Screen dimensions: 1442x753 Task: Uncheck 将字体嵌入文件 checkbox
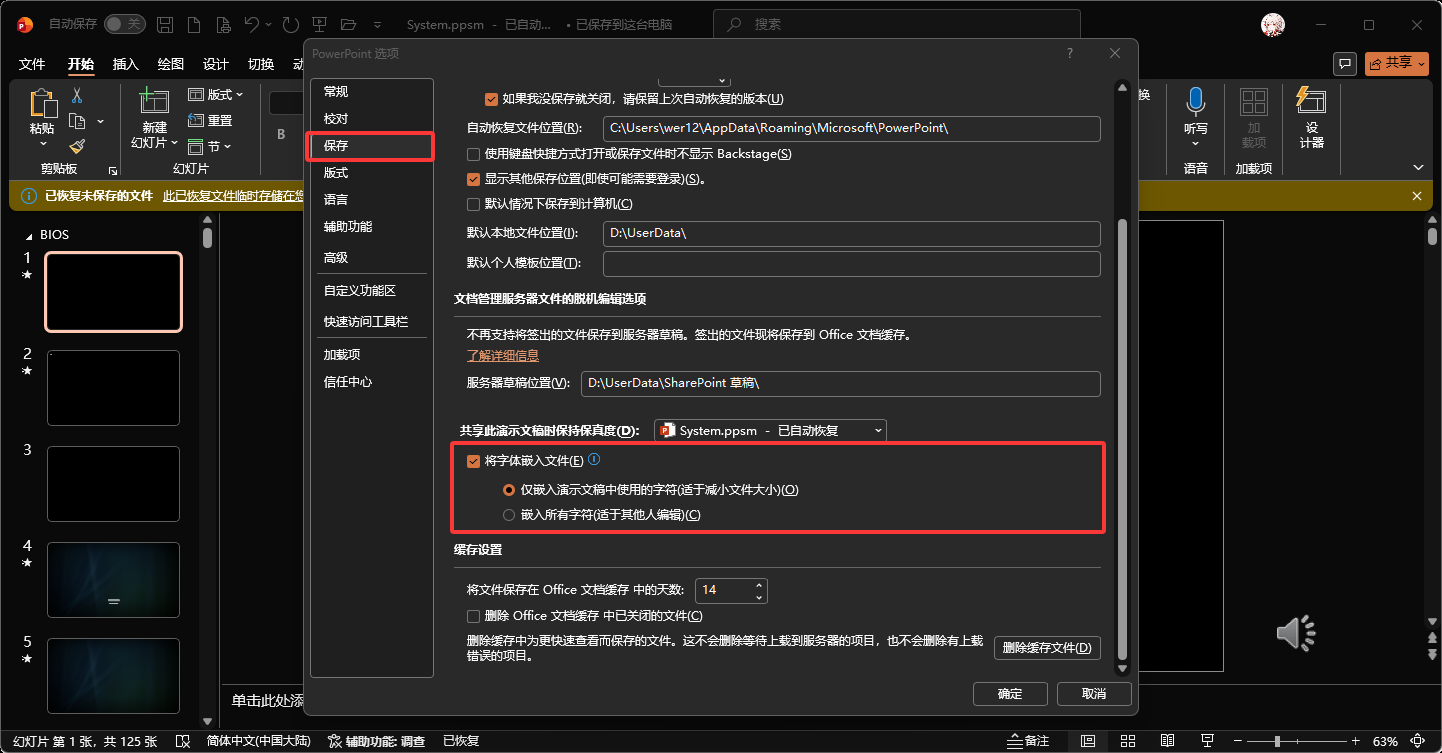pyautogui.click(x=474, y=461)
